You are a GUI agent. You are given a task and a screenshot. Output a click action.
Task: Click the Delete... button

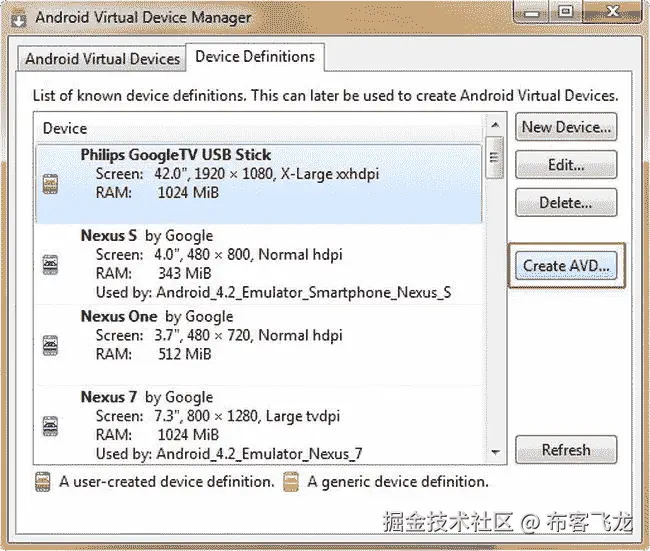(566, 203)
